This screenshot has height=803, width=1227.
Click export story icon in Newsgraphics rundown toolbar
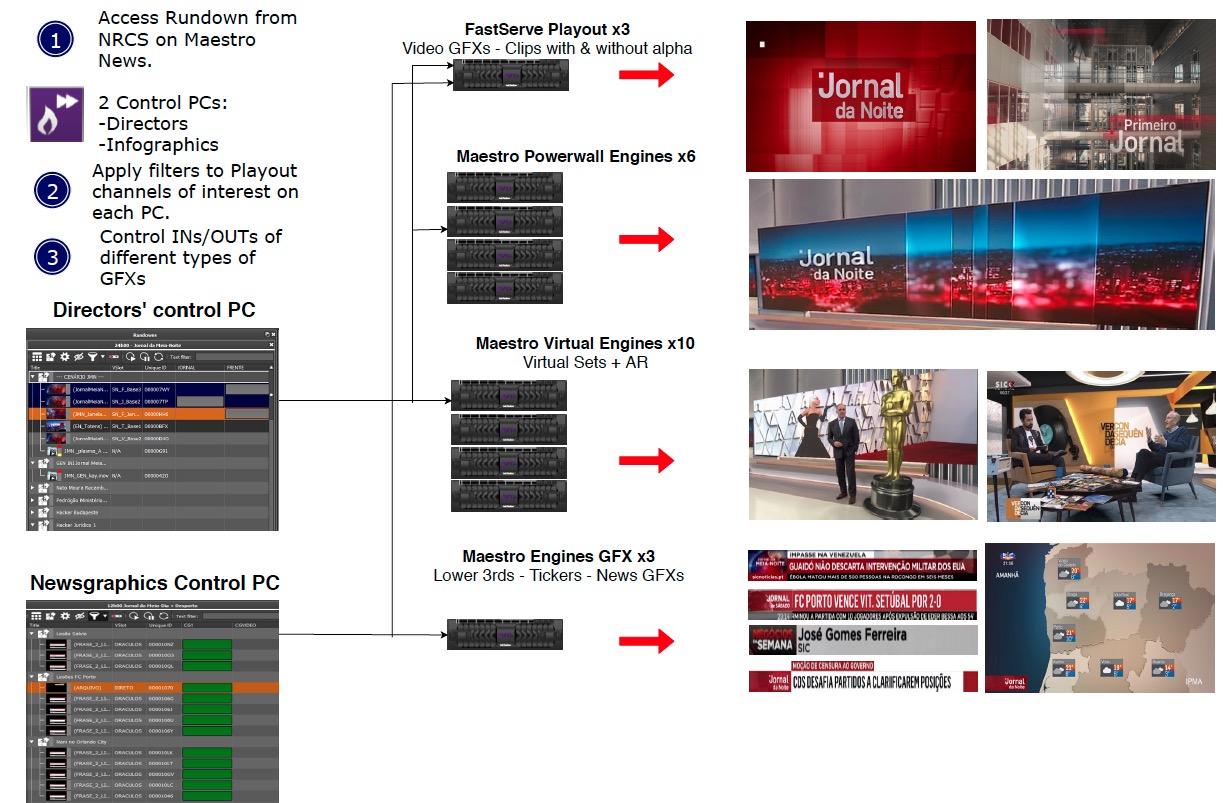coord(50,616)
